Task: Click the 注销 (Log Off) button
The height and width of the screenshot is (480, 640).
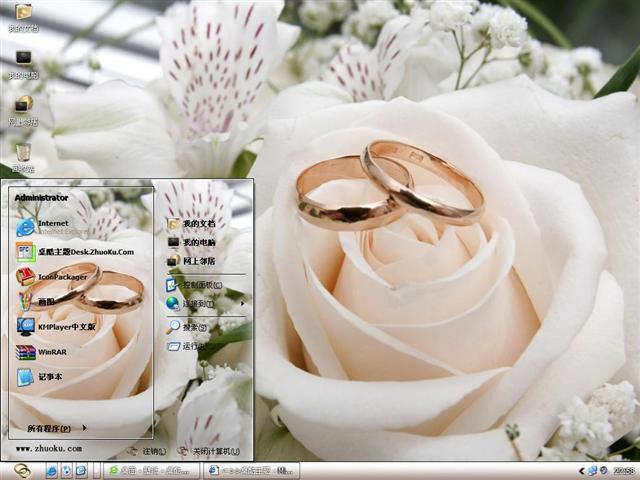Action: point(147,451)
